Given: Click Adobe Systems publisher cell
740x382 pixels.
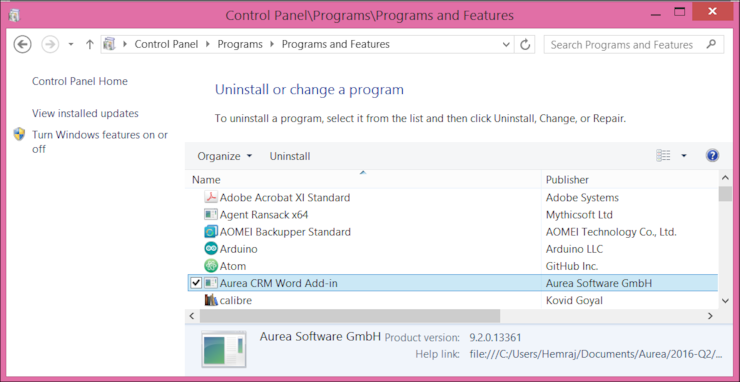Looking at the screenshot, I should [582, 197].
